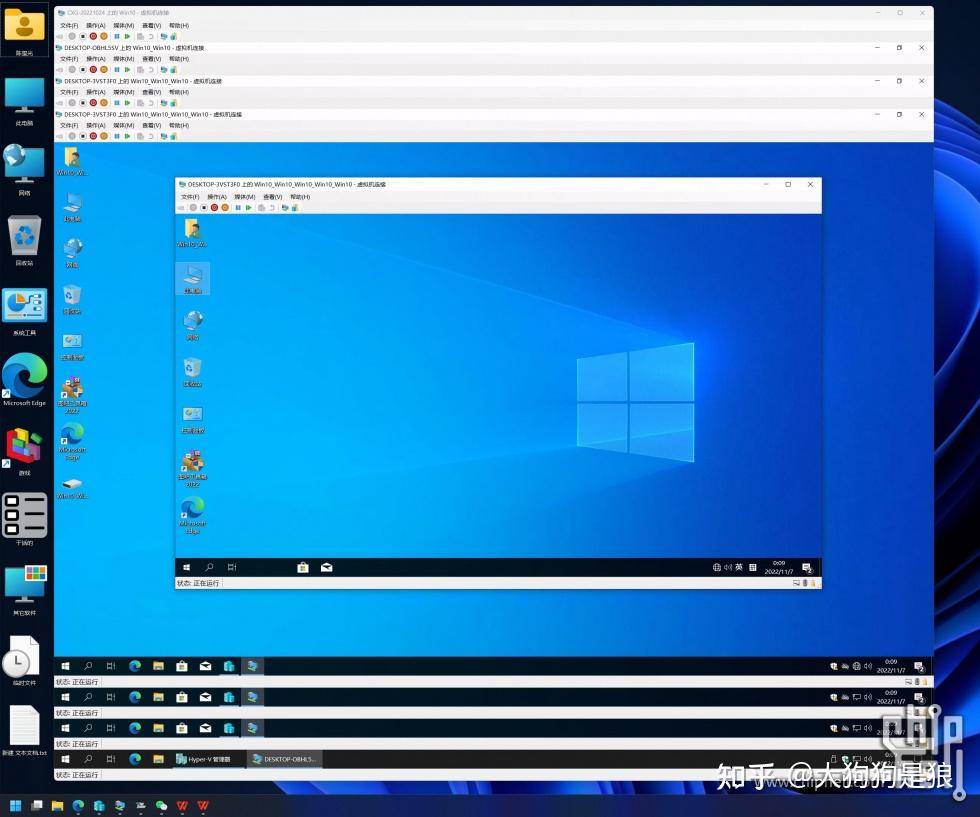
Task: Select 新建 文本文档.txt file on host desktop
Action: pyautogui.click(x=24, y=730)
